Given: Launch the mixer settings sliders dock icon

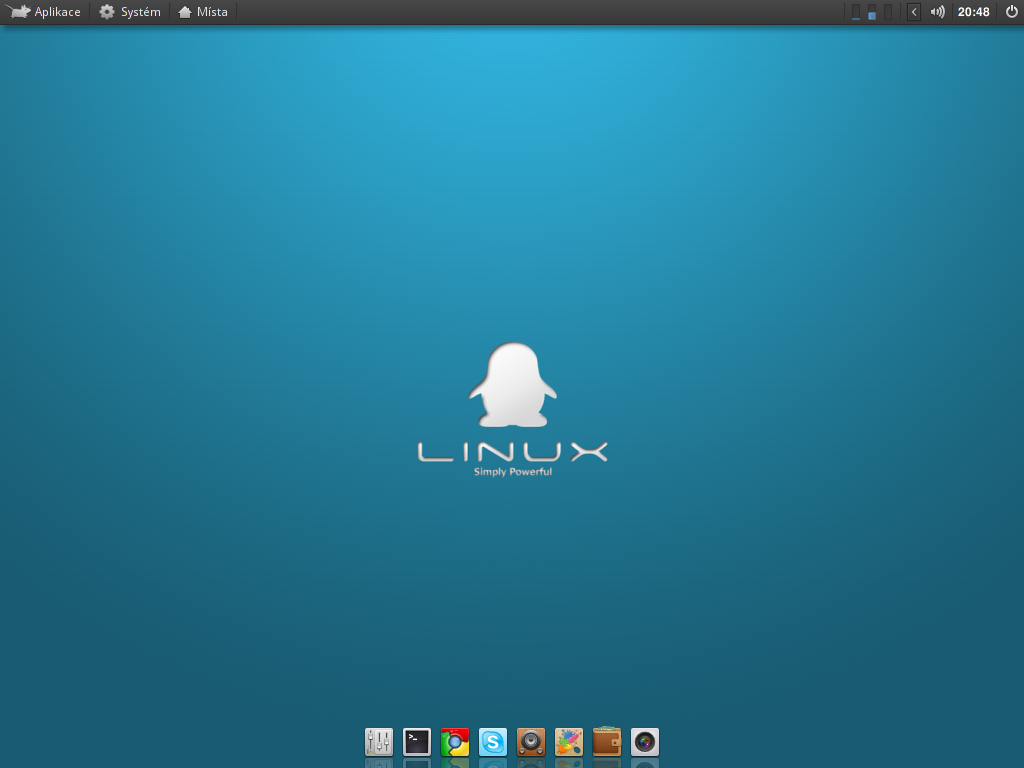Looking at the screenshot, I should (x=379, y=742).
